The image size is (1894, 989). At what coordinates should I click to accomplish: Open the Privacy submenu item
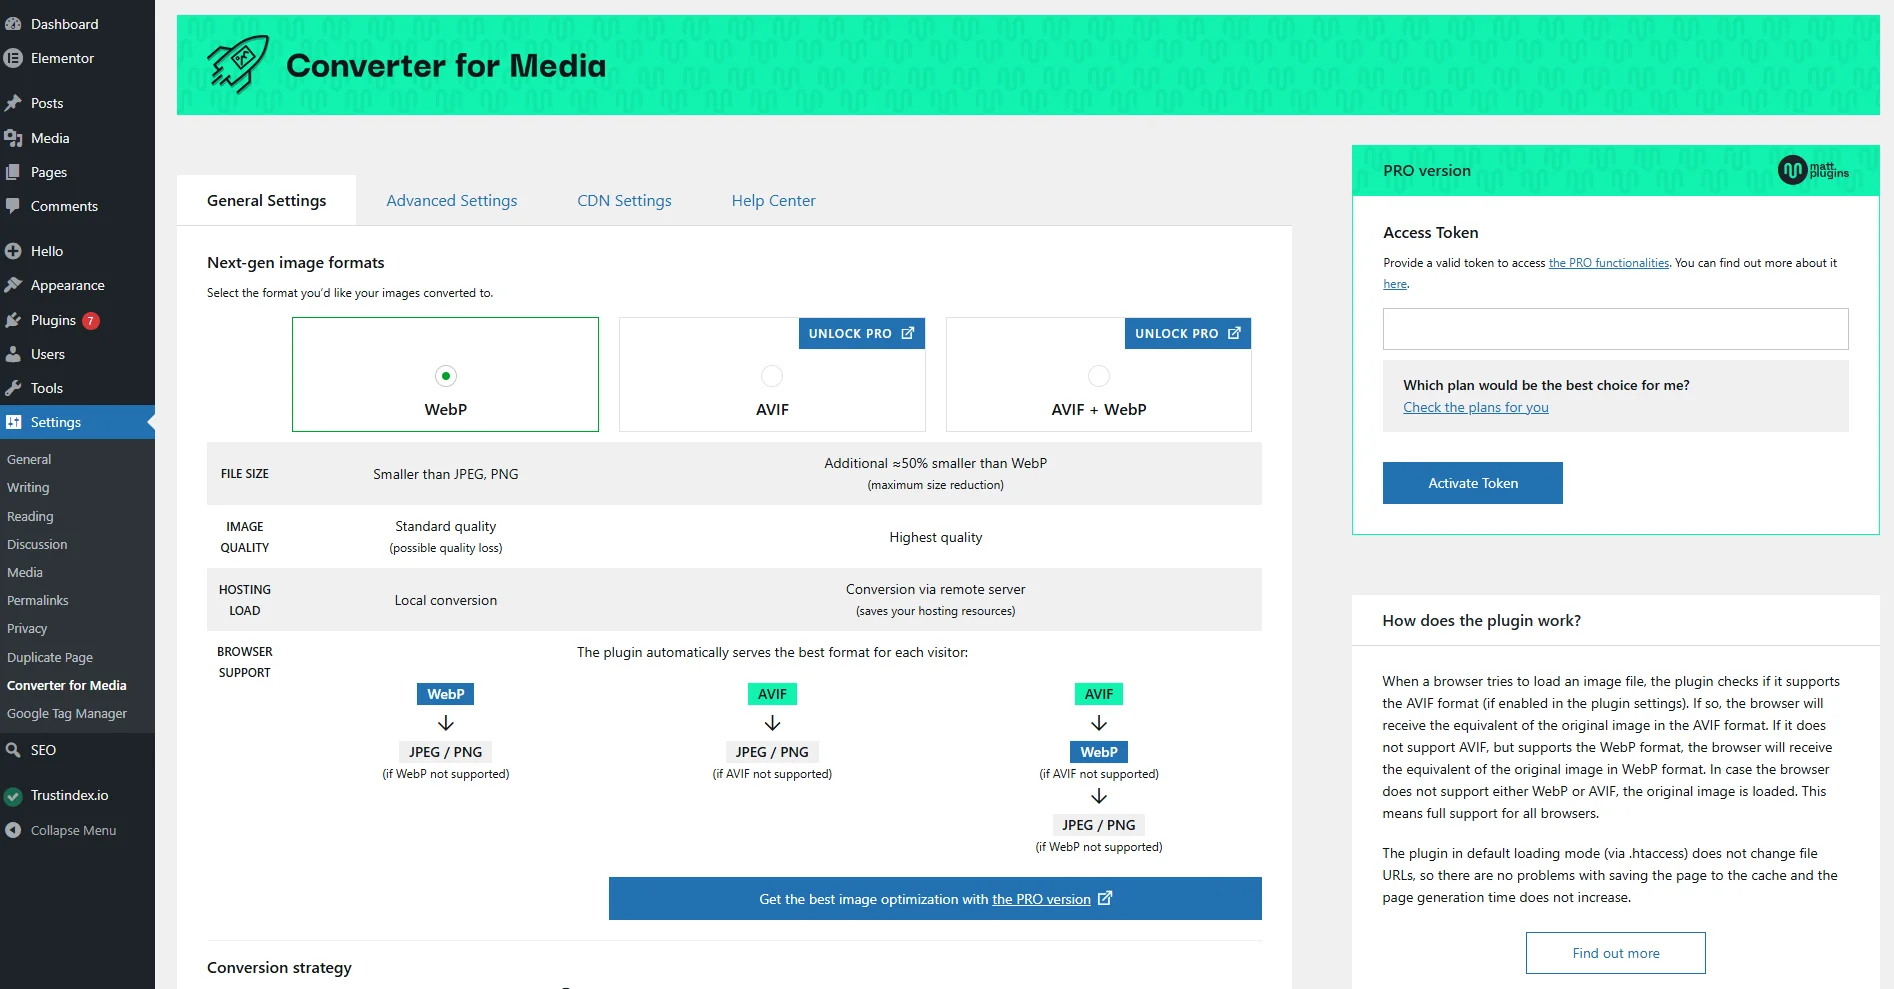pos(27,628)
